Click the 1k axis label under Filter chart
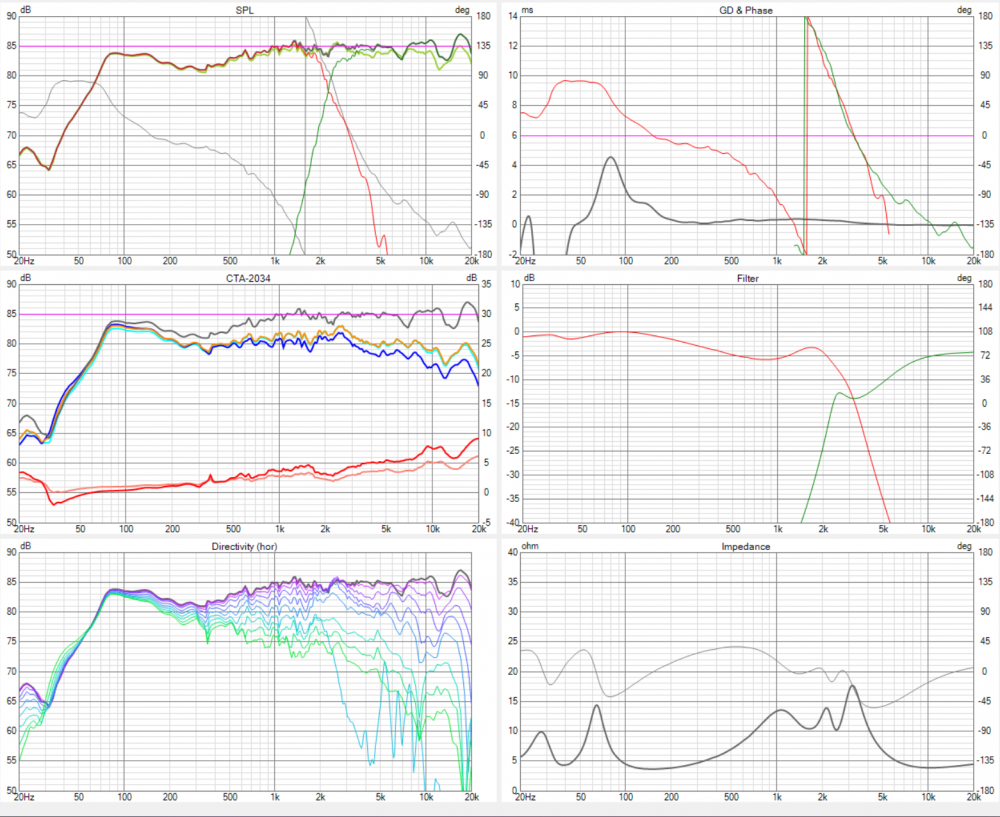The height and width of the screenshot is (817, 1000). pyautogui.click(x=776, y=530)
